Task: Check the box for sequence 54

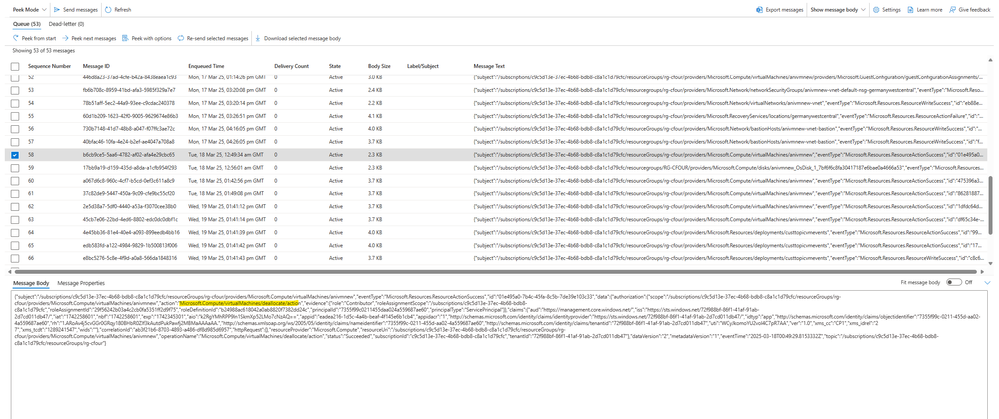Action: coord(15,103)
